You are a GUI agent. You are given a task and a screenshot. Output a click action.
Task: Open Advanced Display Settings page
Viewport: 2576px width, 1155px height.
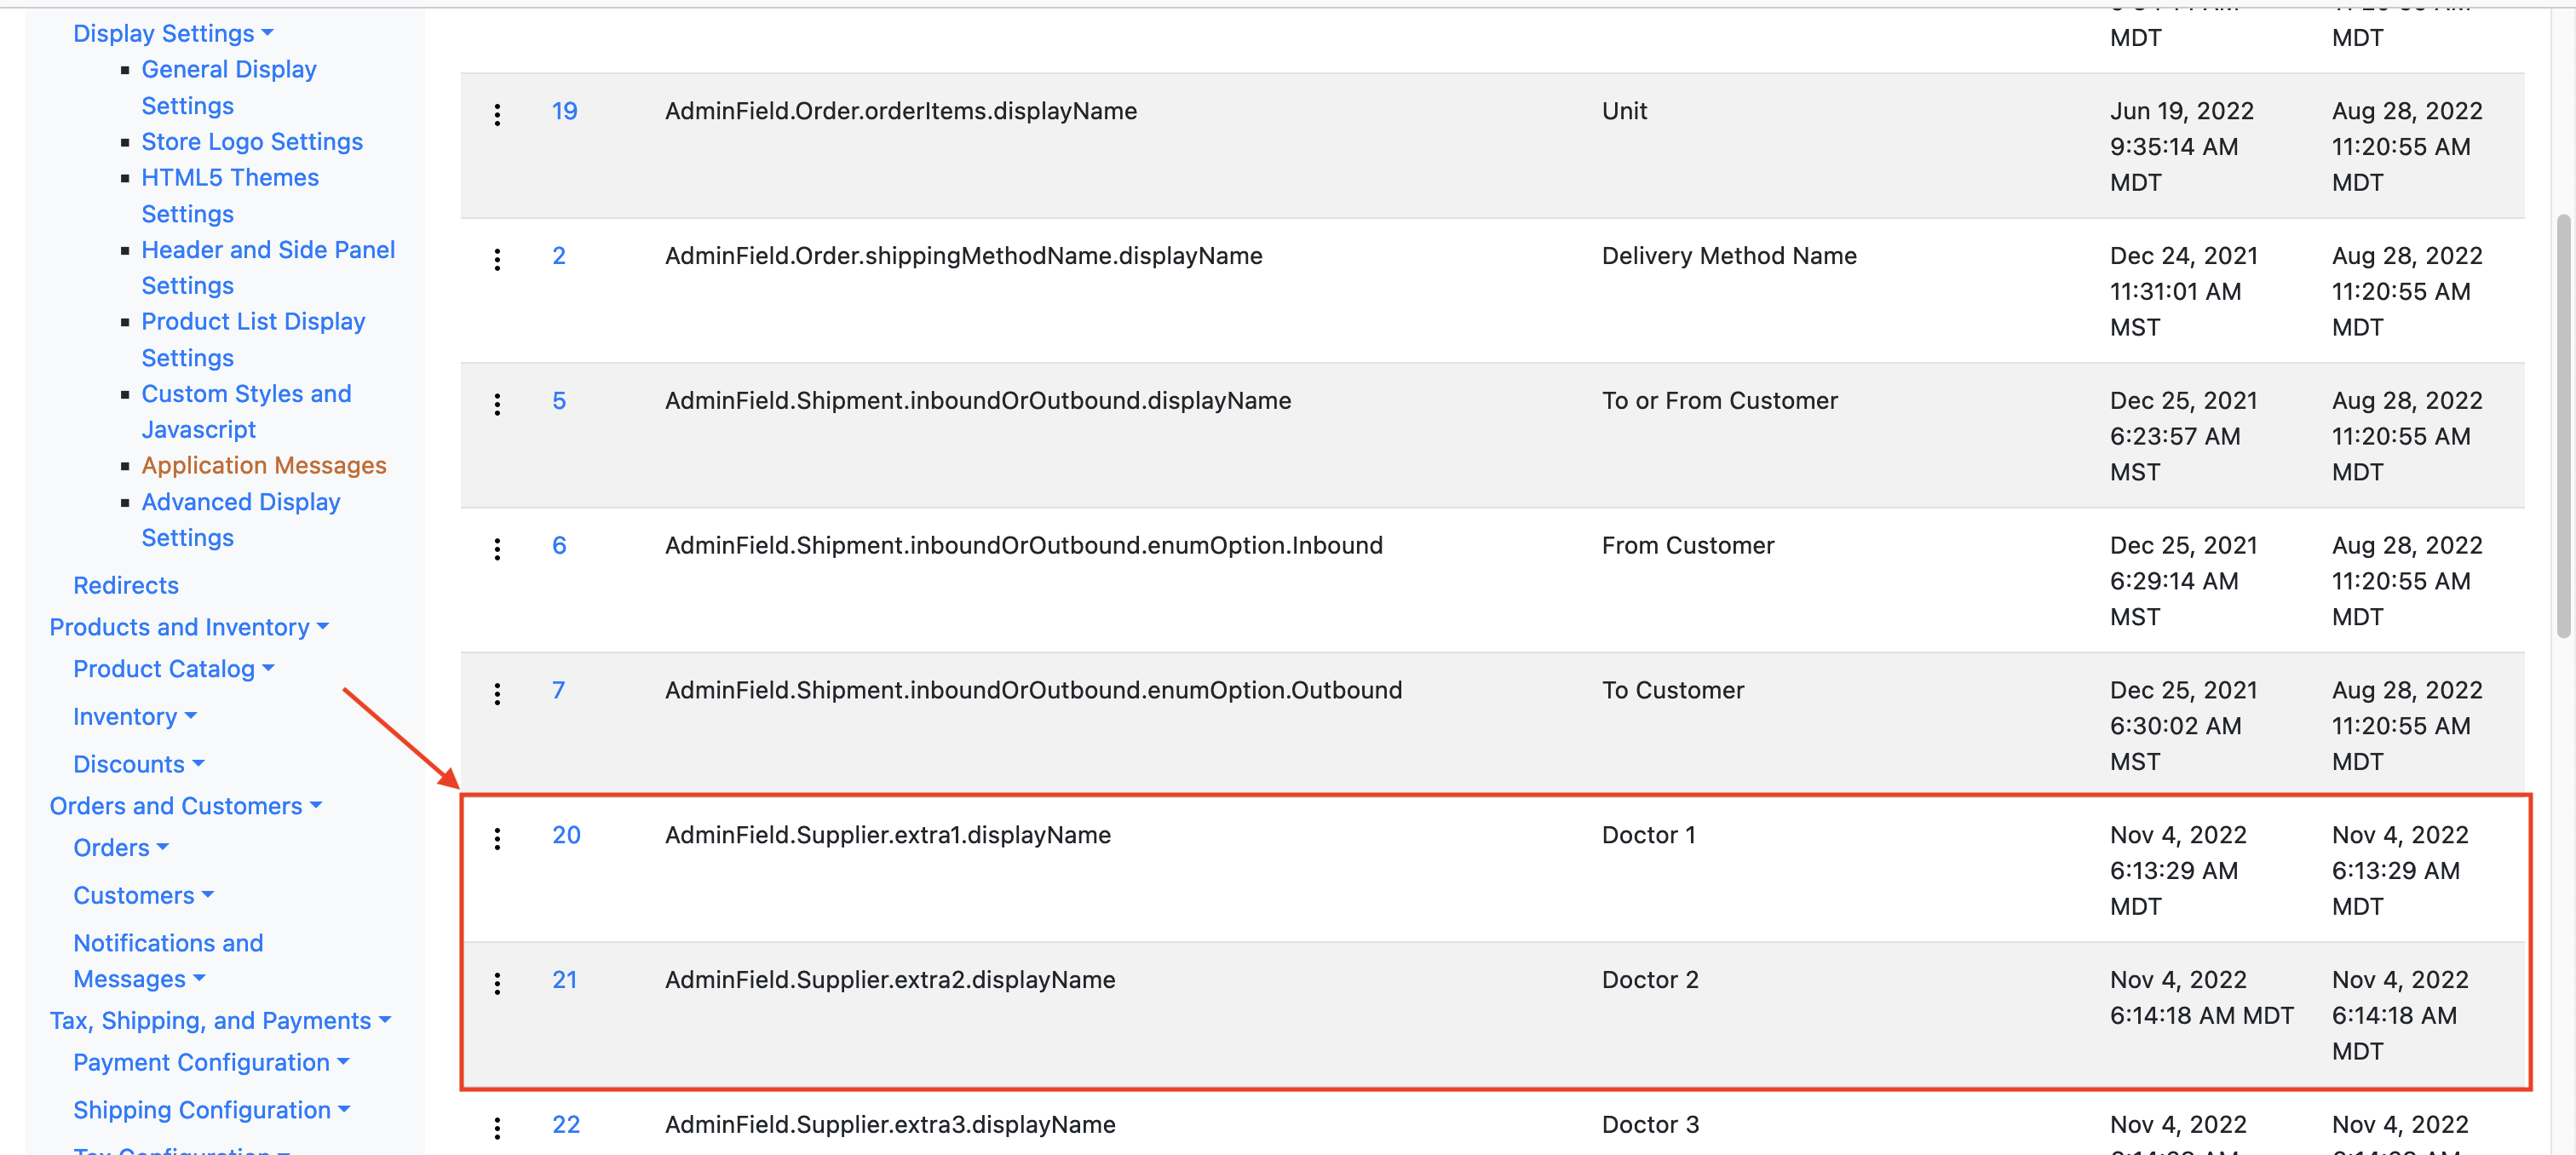click(x=241, y=519)
